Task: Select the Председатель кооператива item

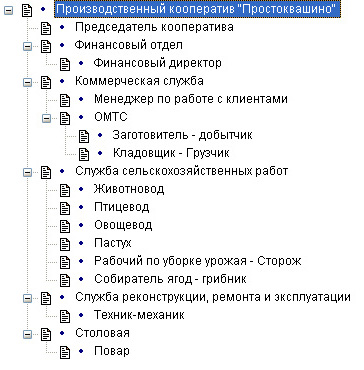Action: 154,27
